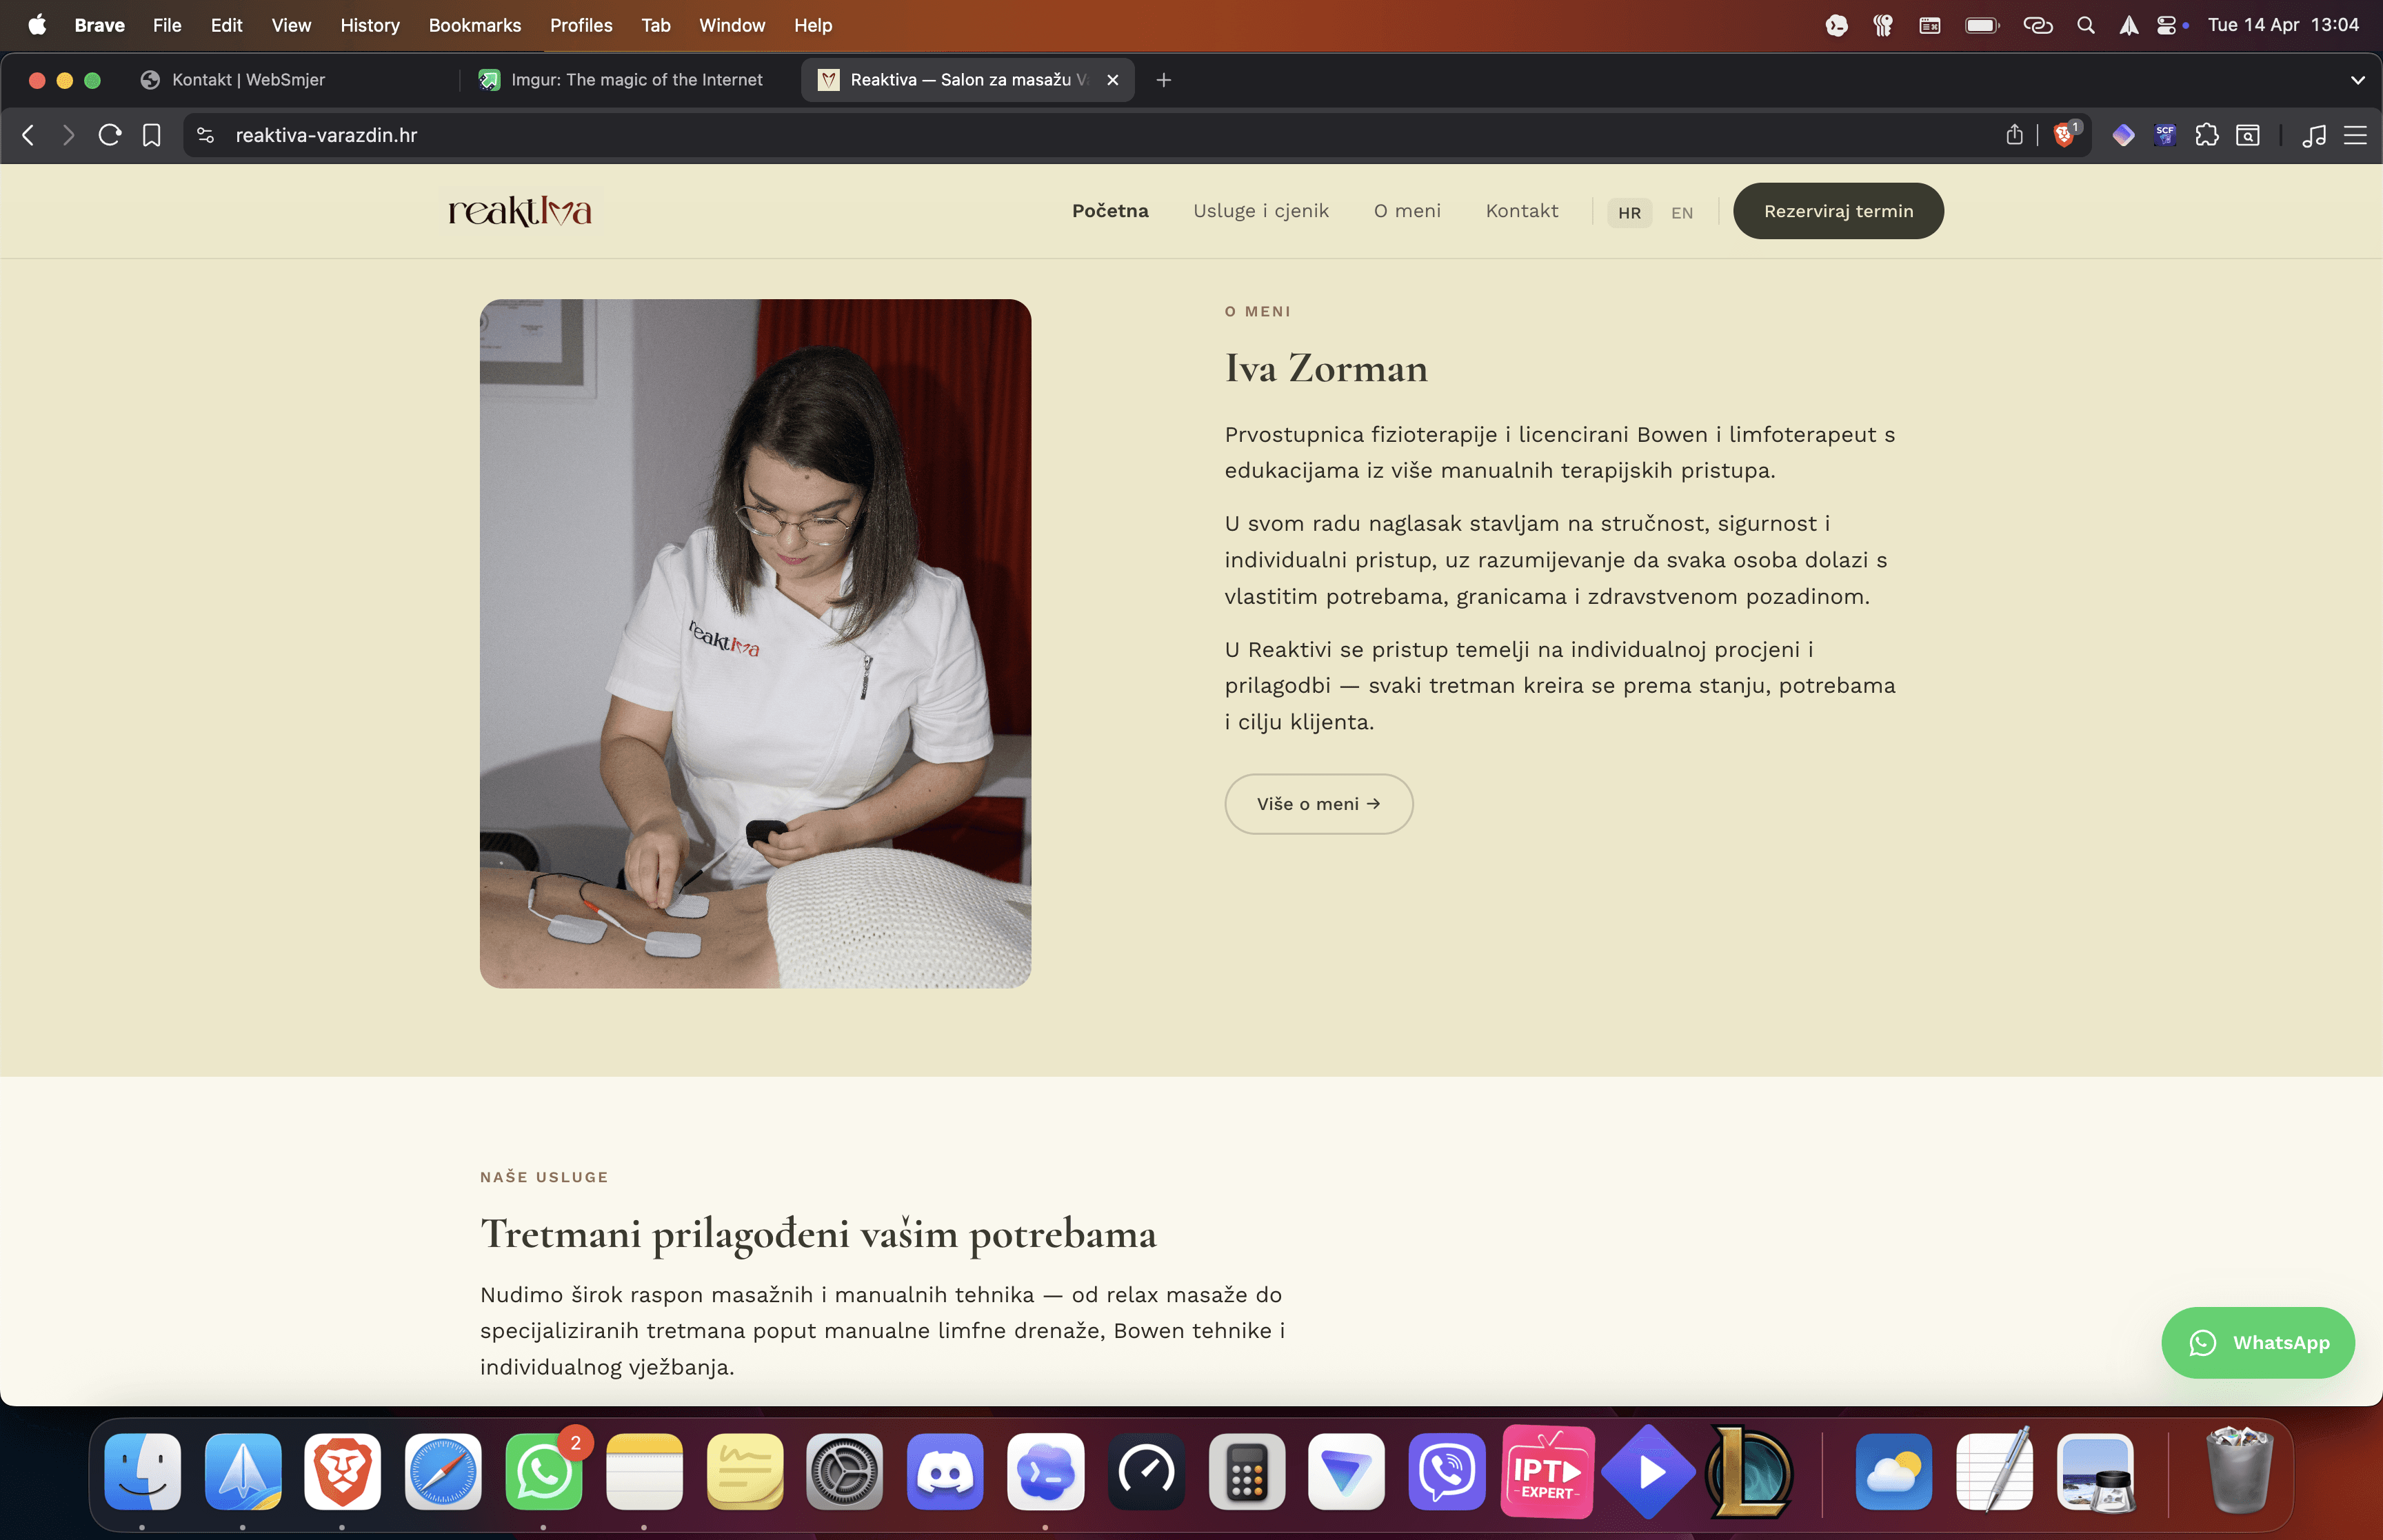This screenshot has width=2383, height=1540.
Task: Switch the site language to EN
Action: point(1682,212)
